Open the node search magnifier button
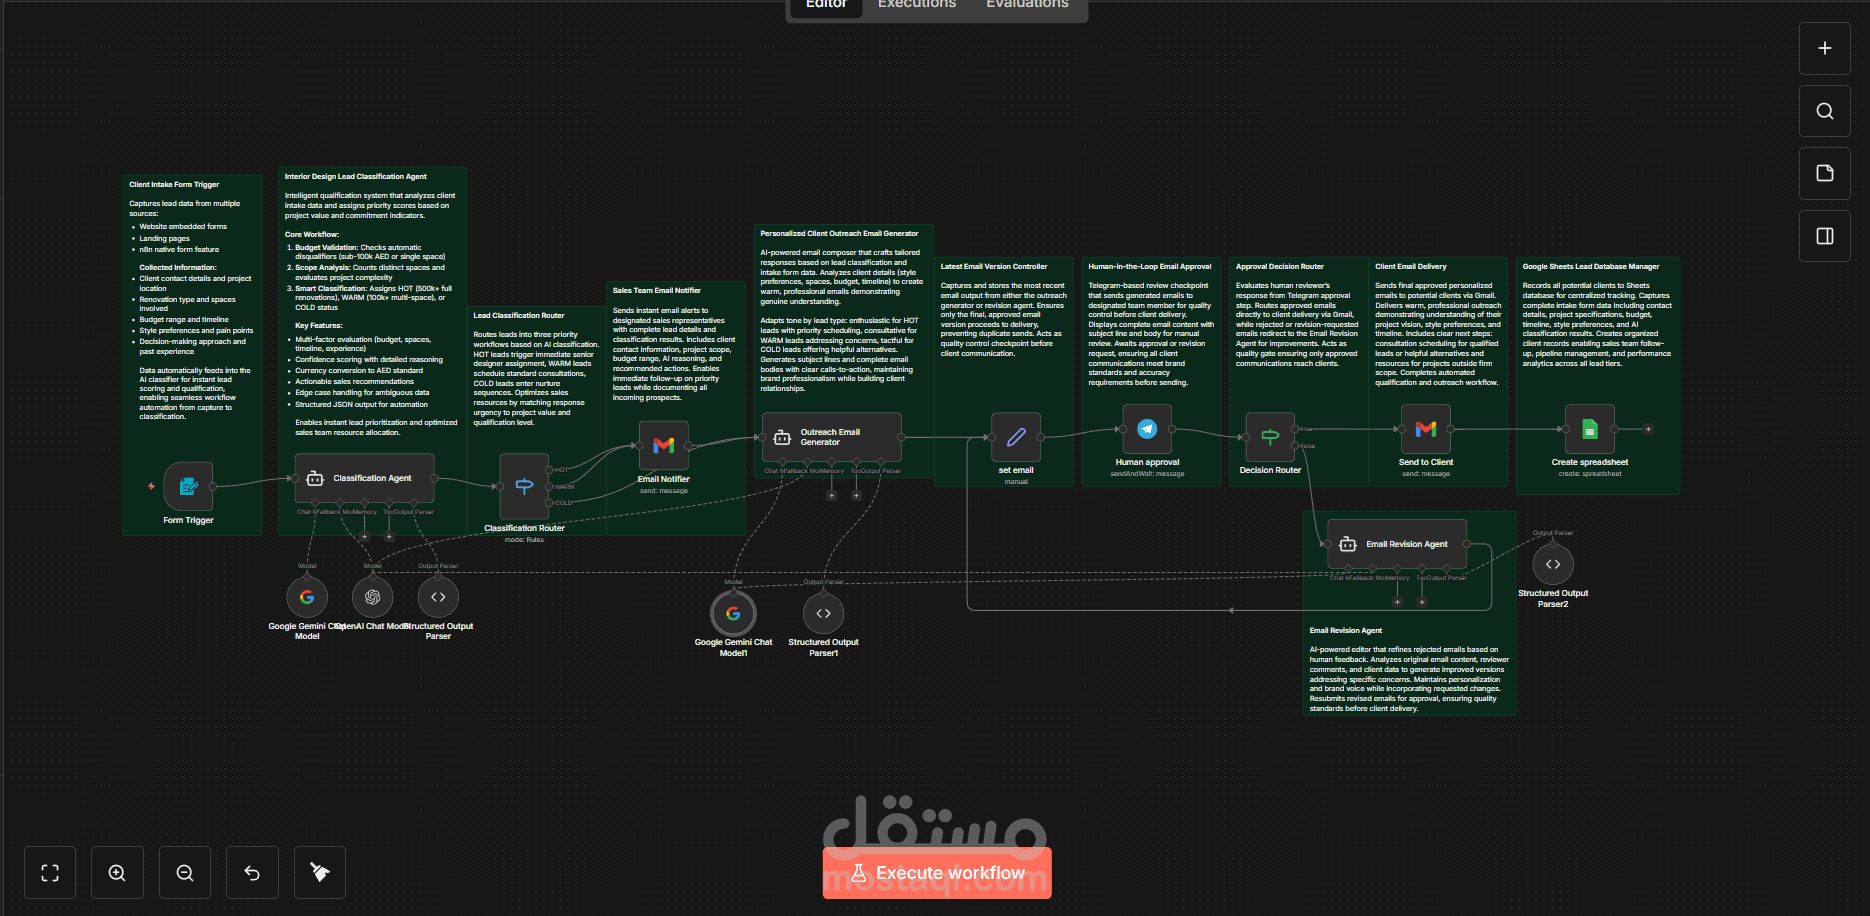Screen dimensions: 1870x916 (1825, 111)
